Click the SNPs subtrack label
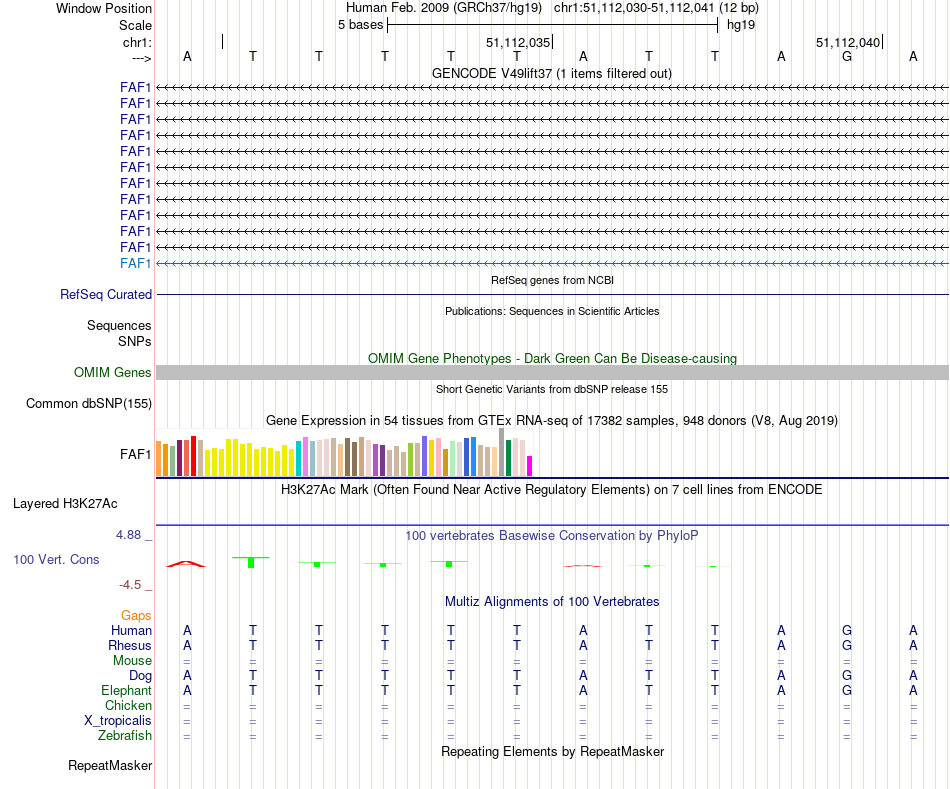Viewport: 950px width, 789px height. [135, 341]
